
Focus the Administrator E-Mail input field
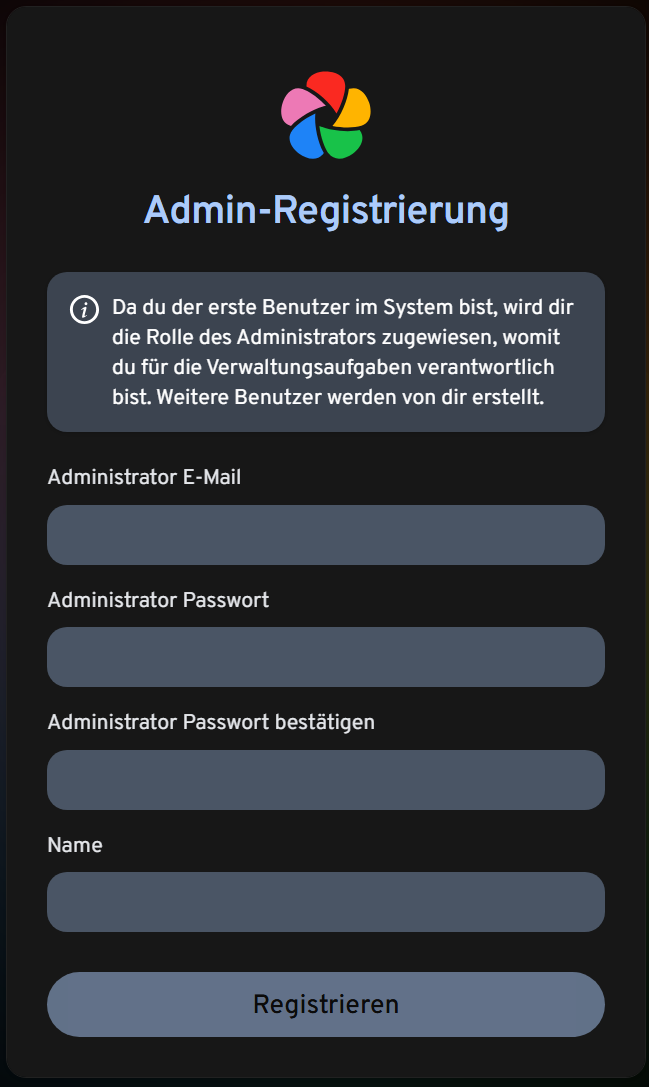[x=326, y=534]
